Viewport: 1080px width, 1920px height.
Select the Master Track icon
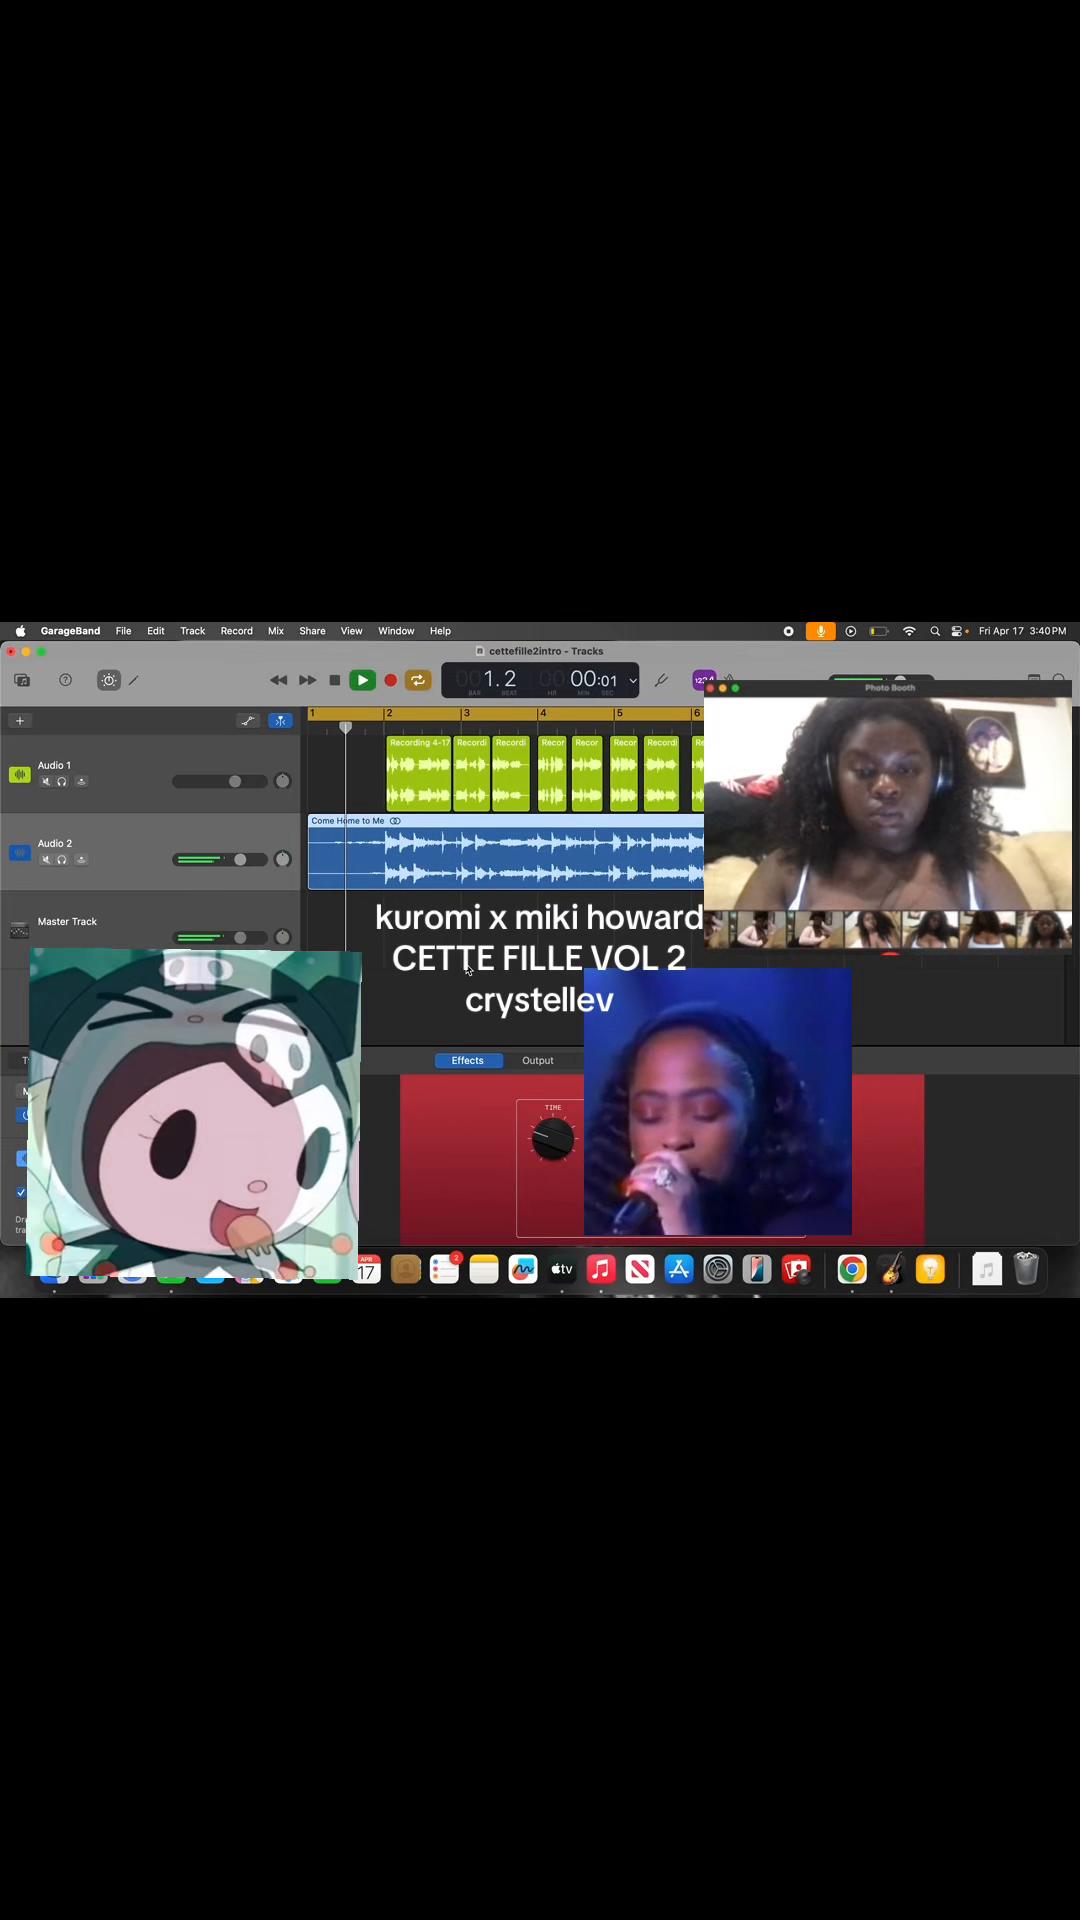click(19, 930)
